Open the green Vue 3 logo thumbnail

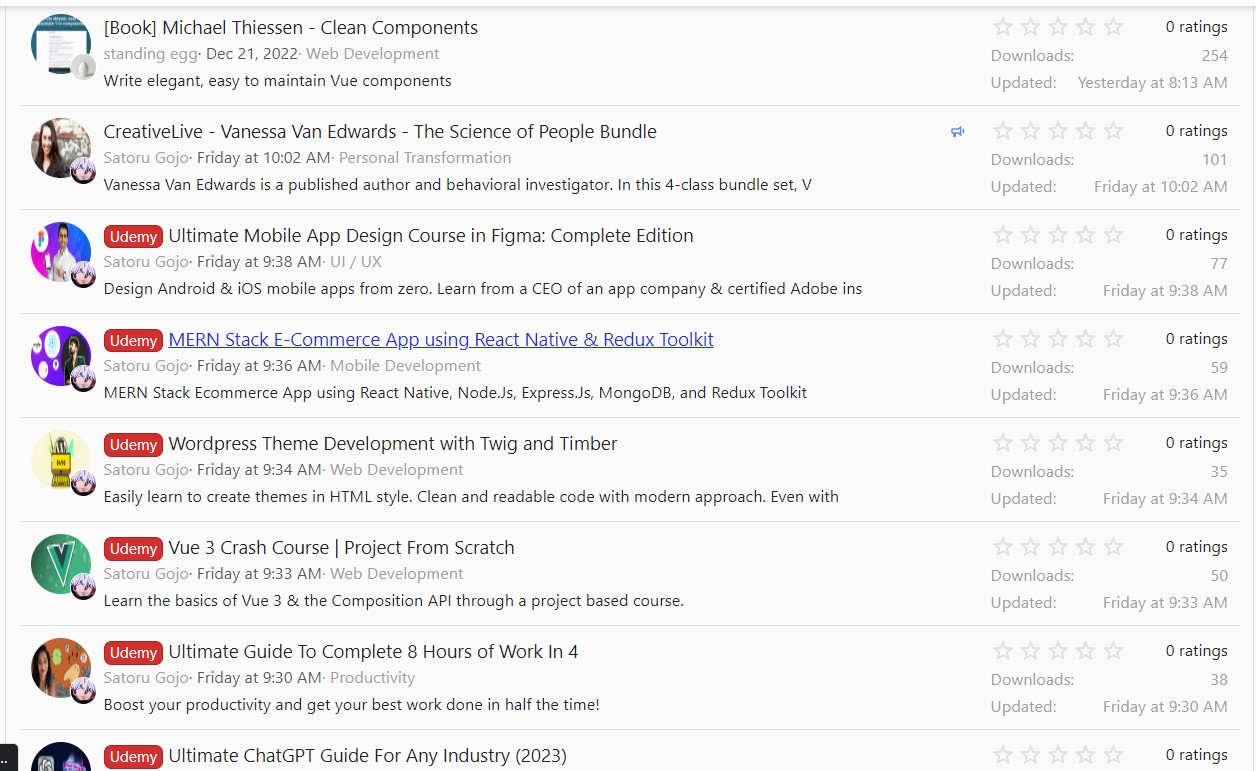[x=61, y=564]
